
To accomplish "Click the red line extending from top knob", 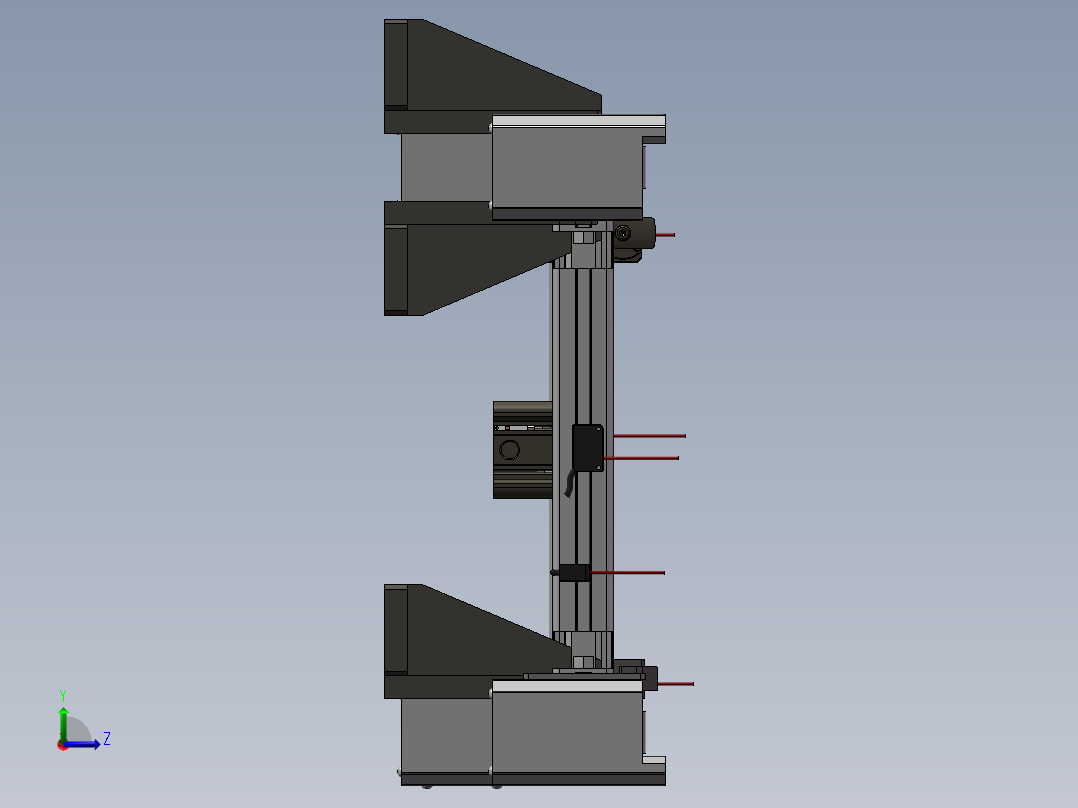I will coord(664,235).
